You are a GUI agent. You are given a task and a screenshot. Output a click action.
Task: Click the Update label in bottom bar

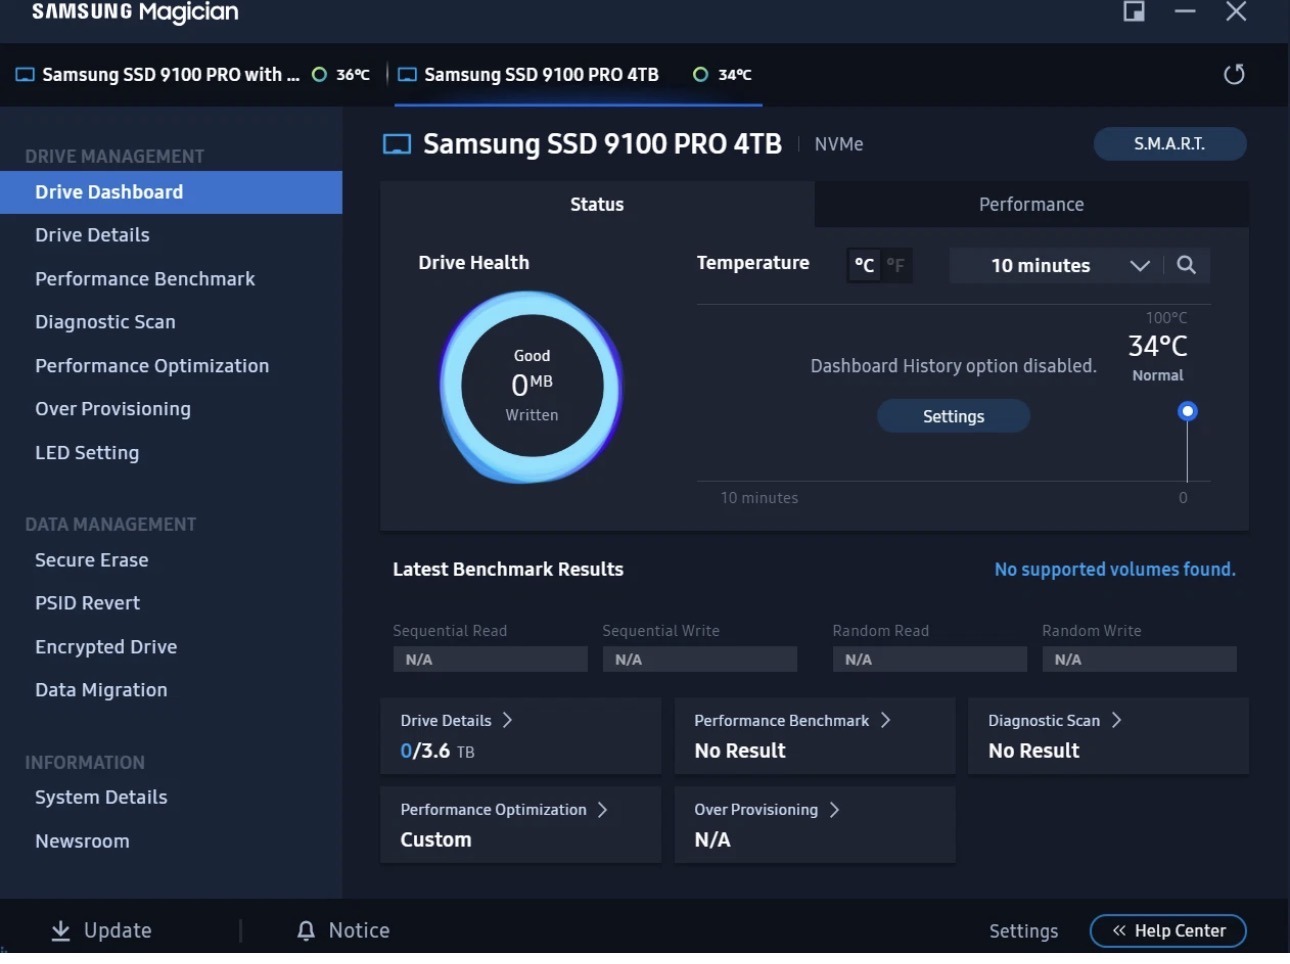(118, 931)
